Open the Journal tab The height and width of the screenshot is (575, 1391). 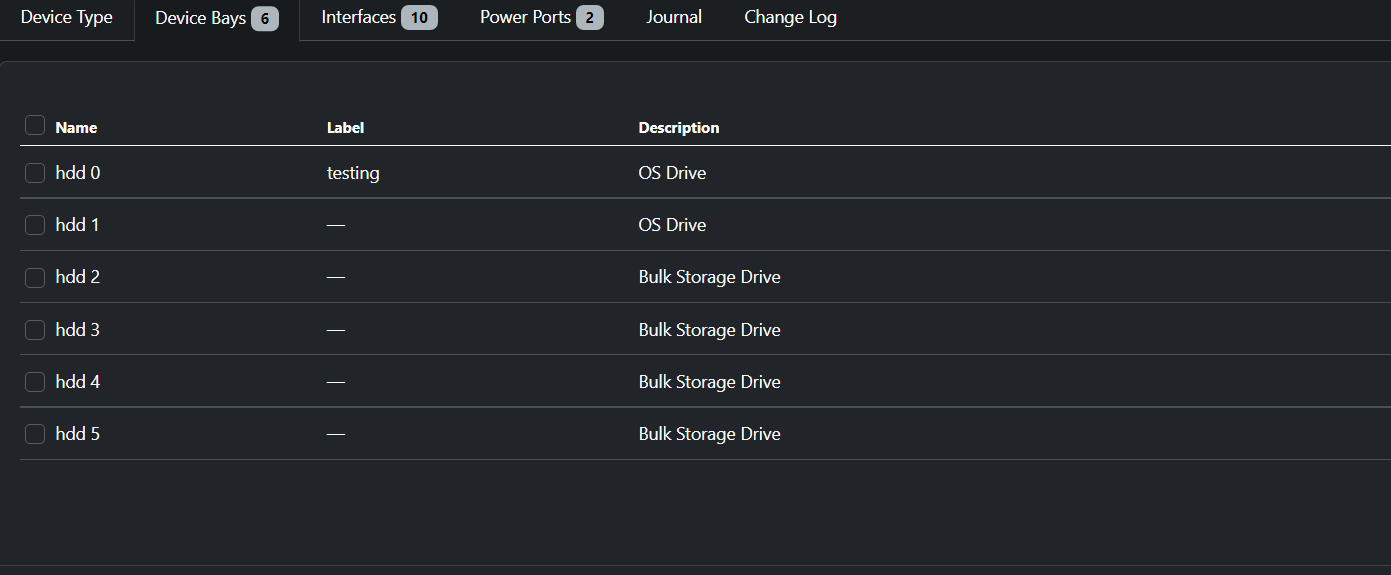click(x=674, y=17)
